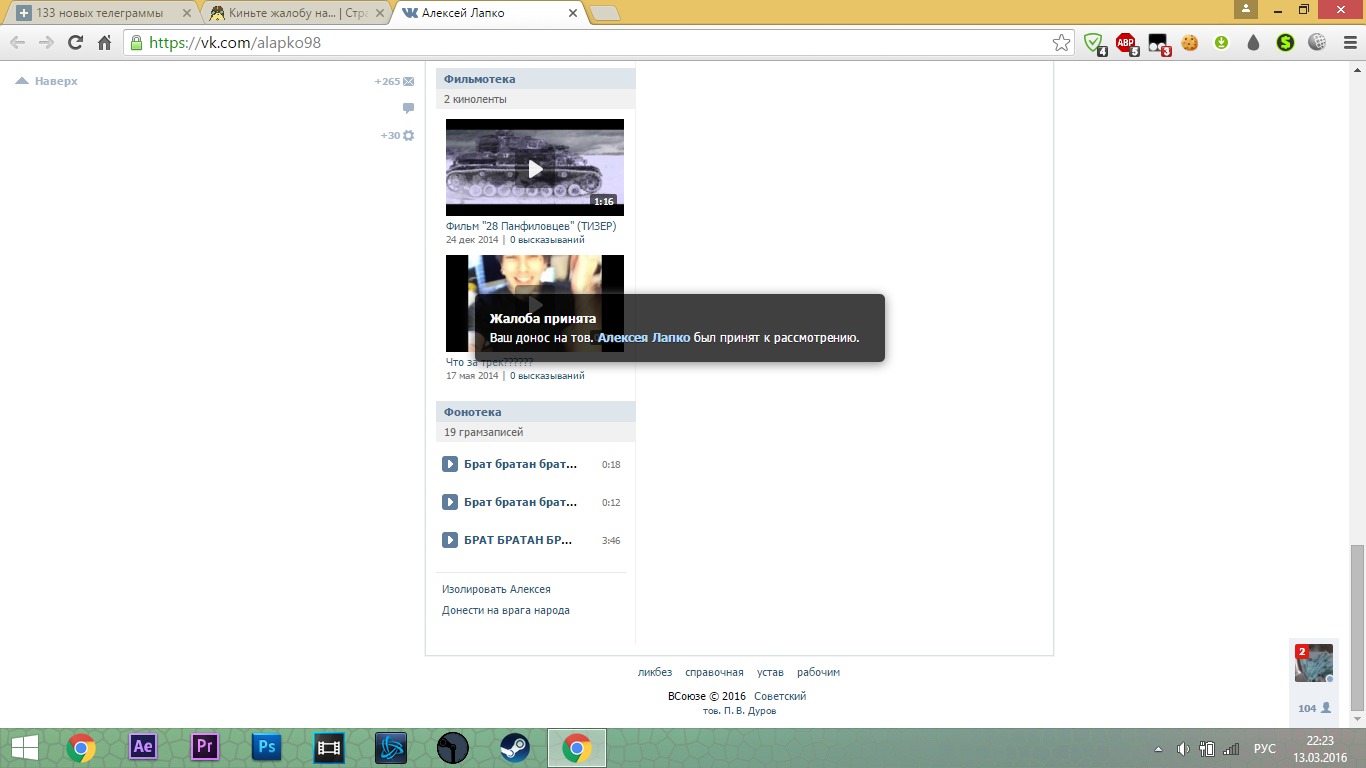Open the blue lightning app on taskbar

click(391, 747)
